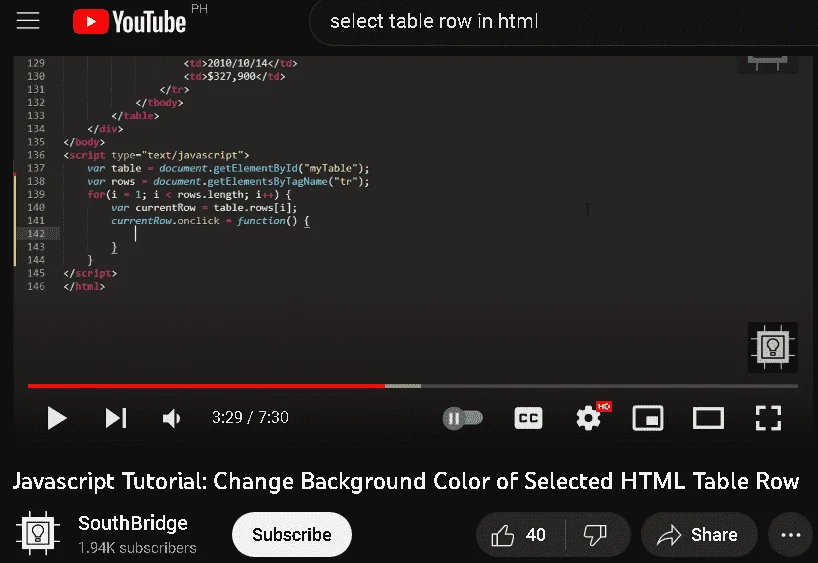818x563 pixels.
Task: Subscribe to the SouthBridge channel
Action: click(292, 534)
